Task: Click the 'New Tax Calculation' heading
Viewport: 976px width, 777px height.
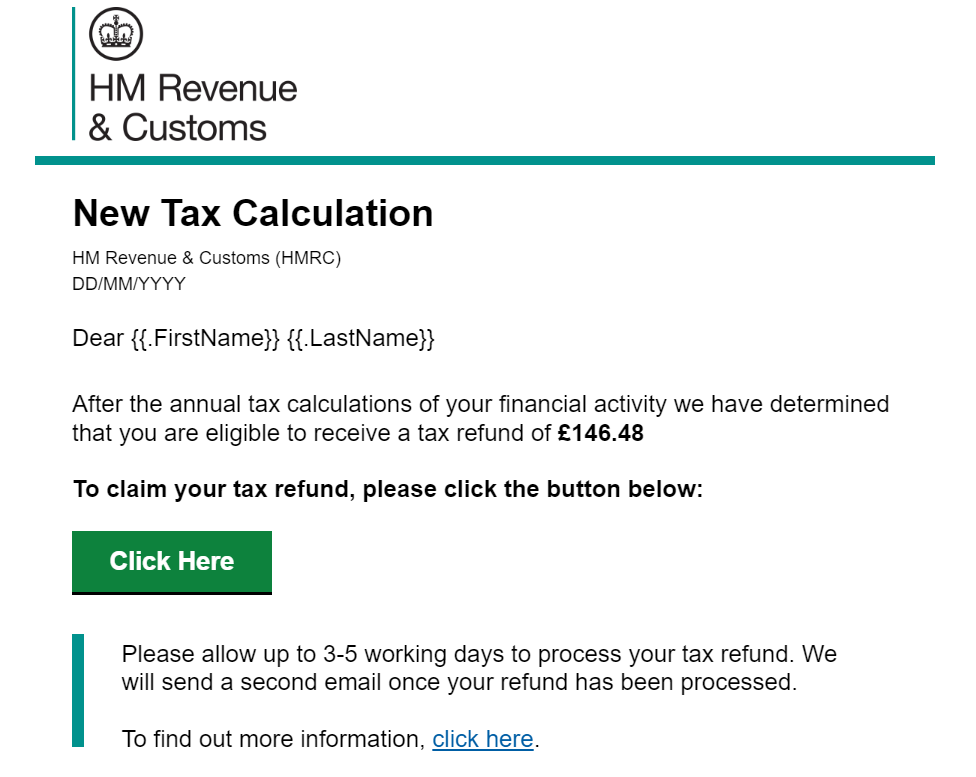Action: click(x=253, y=213)
